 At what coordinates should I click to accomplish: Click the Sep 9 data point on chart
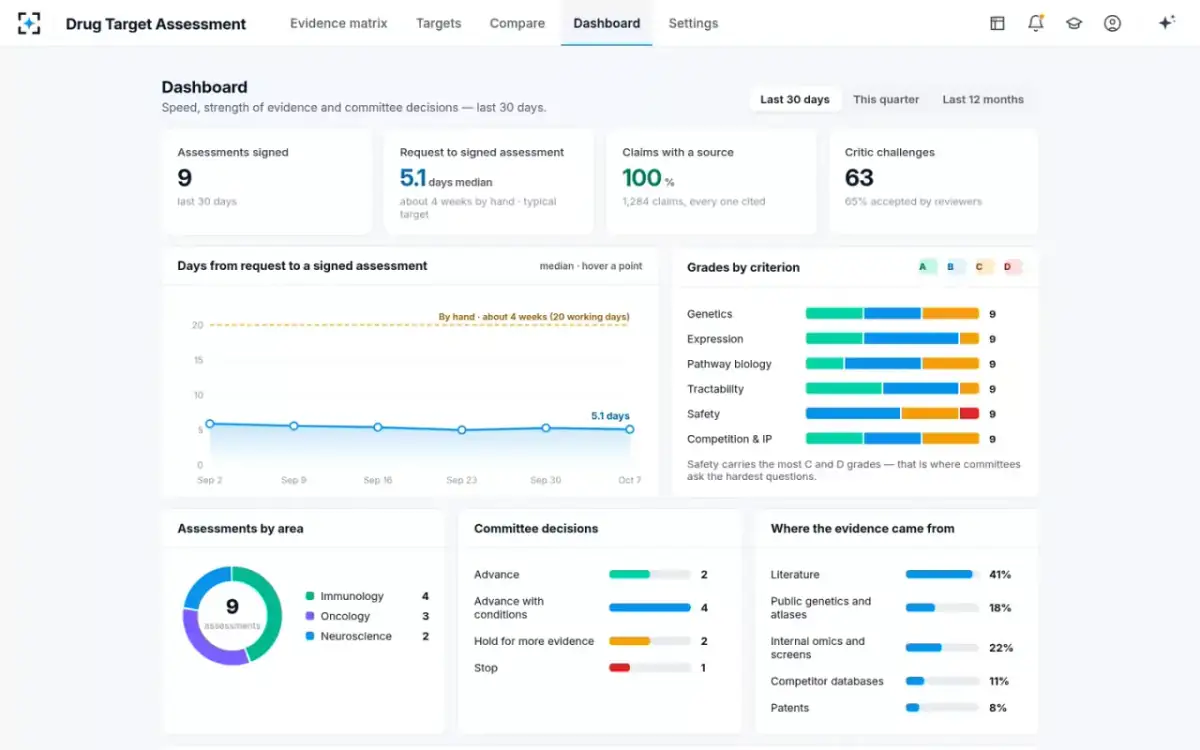tap(294, 426)
